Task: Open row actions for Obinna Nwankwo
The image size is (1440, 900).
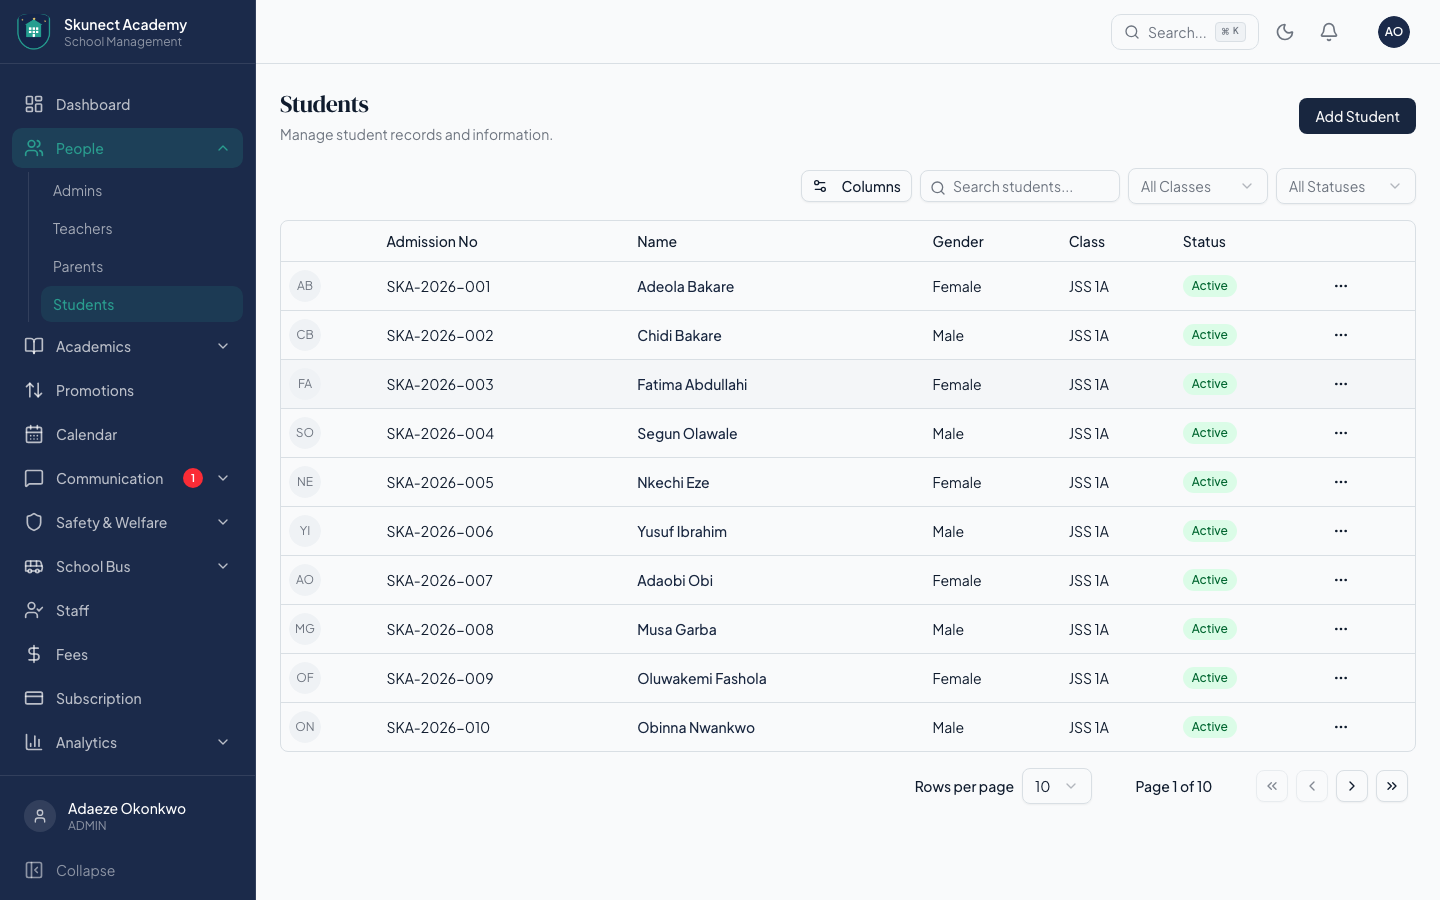Action: click(1341, 727)
